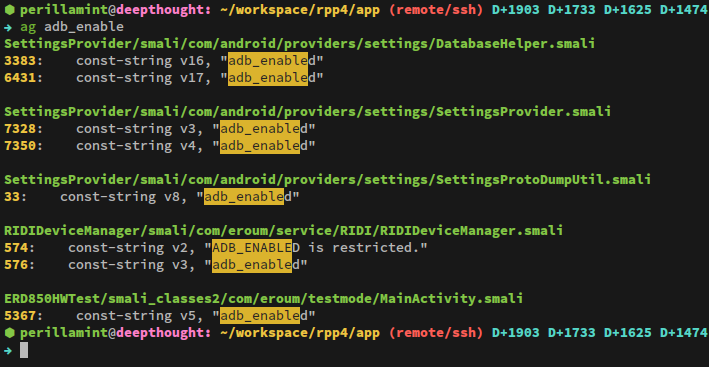Select highlighted match on the const-string v5 line
The image size is (709, 367).
pos(260,315)
